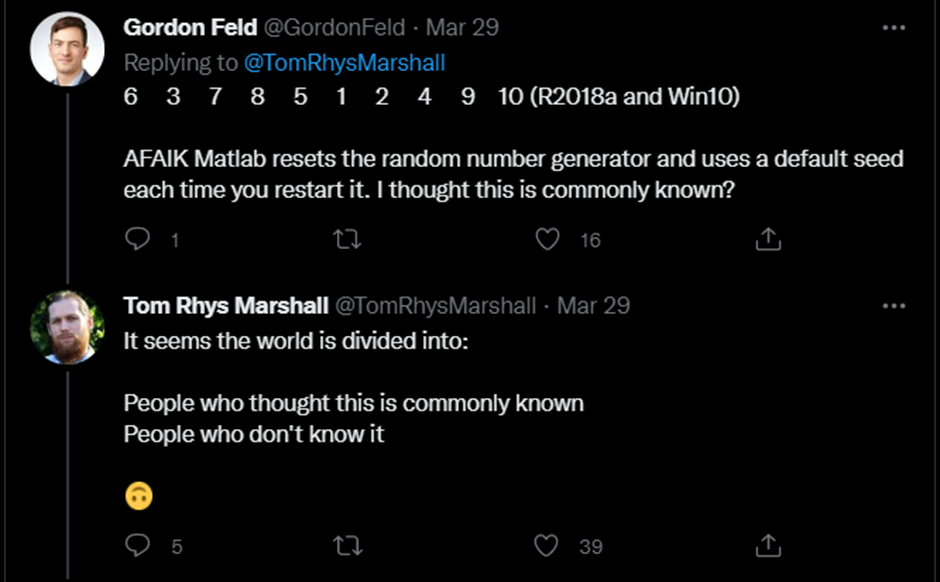Reply to Tom Rhys Marshall's tweet
940x582 pixels.
(139, 545)
